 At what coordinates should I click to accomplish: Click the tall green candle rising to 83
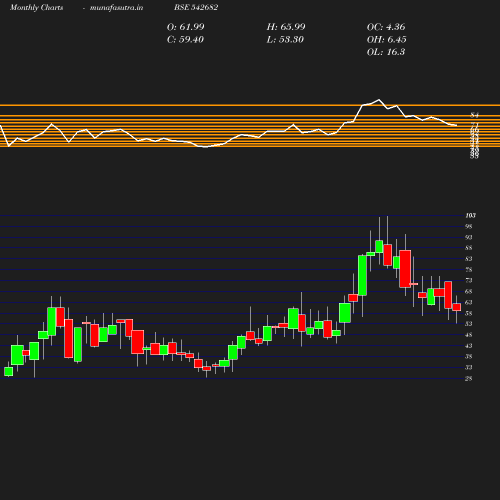(x=362, y=275)
